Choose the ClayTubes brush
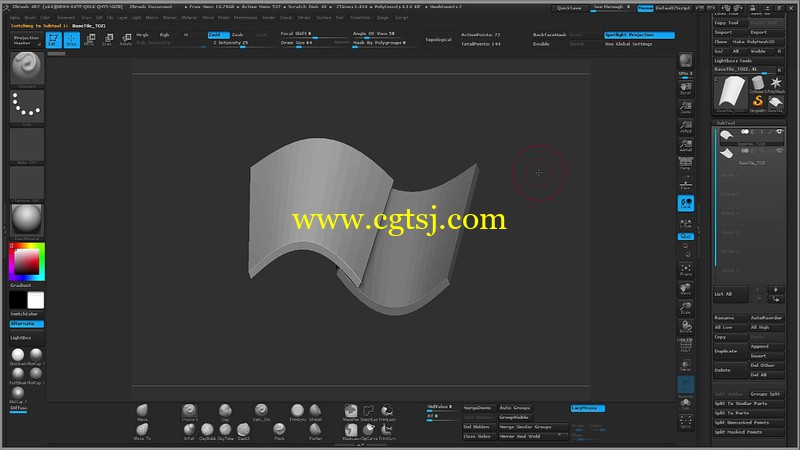 point(225,431)
